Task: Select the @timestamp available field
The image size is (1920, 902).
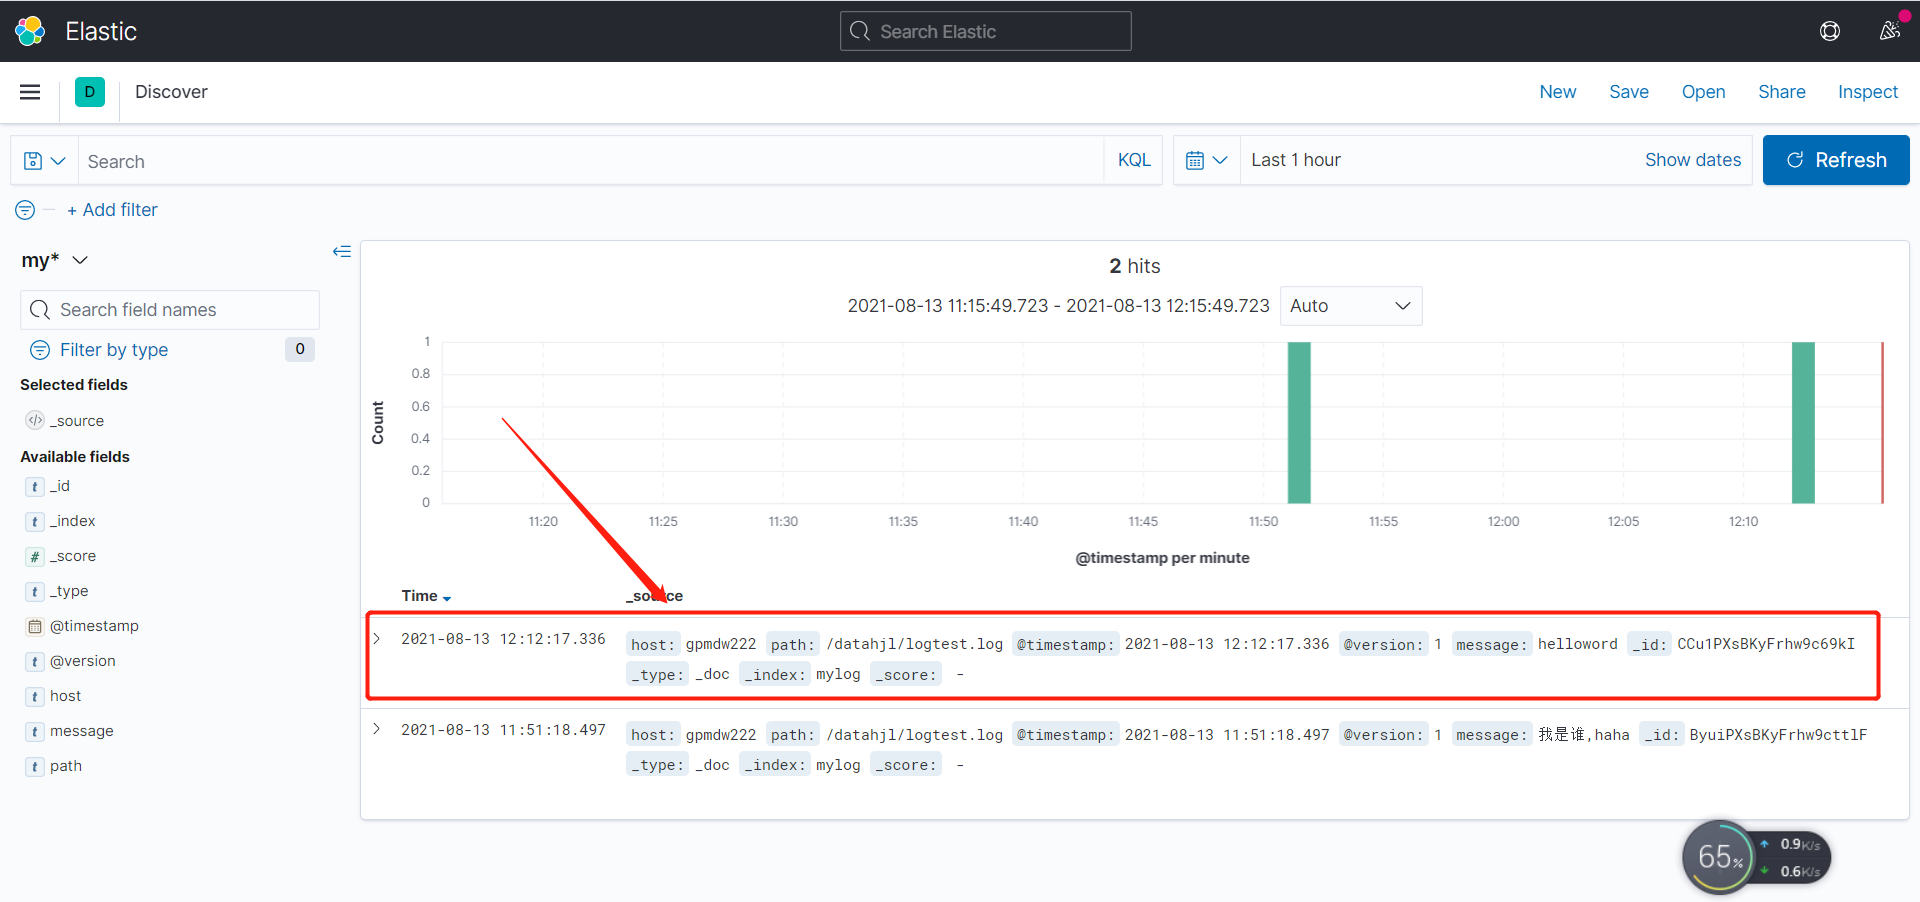Action: (94, 627)
